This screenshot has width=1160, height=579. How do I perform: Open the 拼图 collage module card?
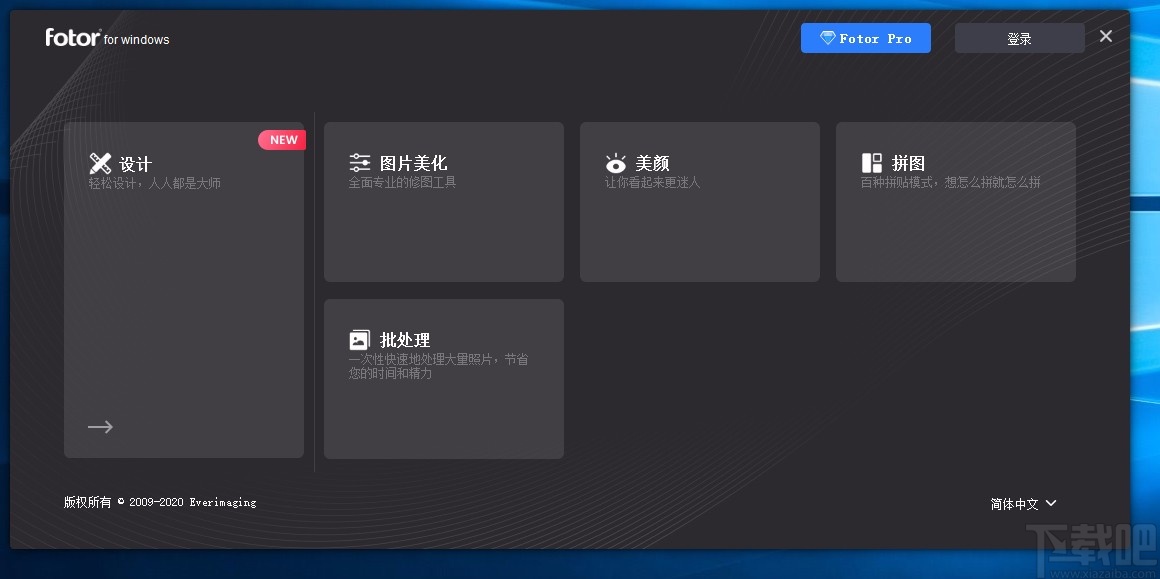[955, 200]
